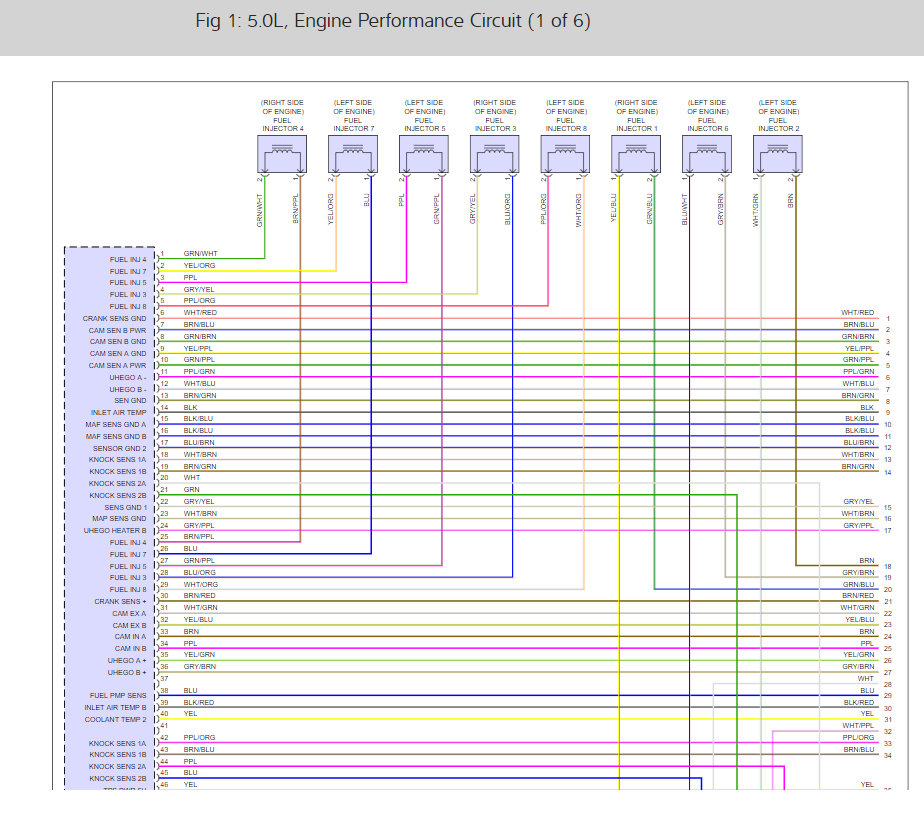Click the UHEGO B - pin label
Screen dimensions: 924x814
click(x=127, y=390)
